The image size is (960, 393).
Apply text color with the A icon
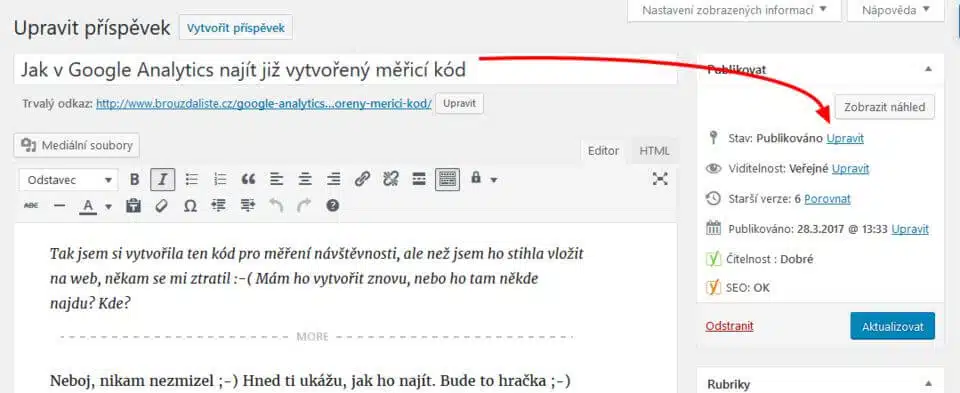point(88,206)
